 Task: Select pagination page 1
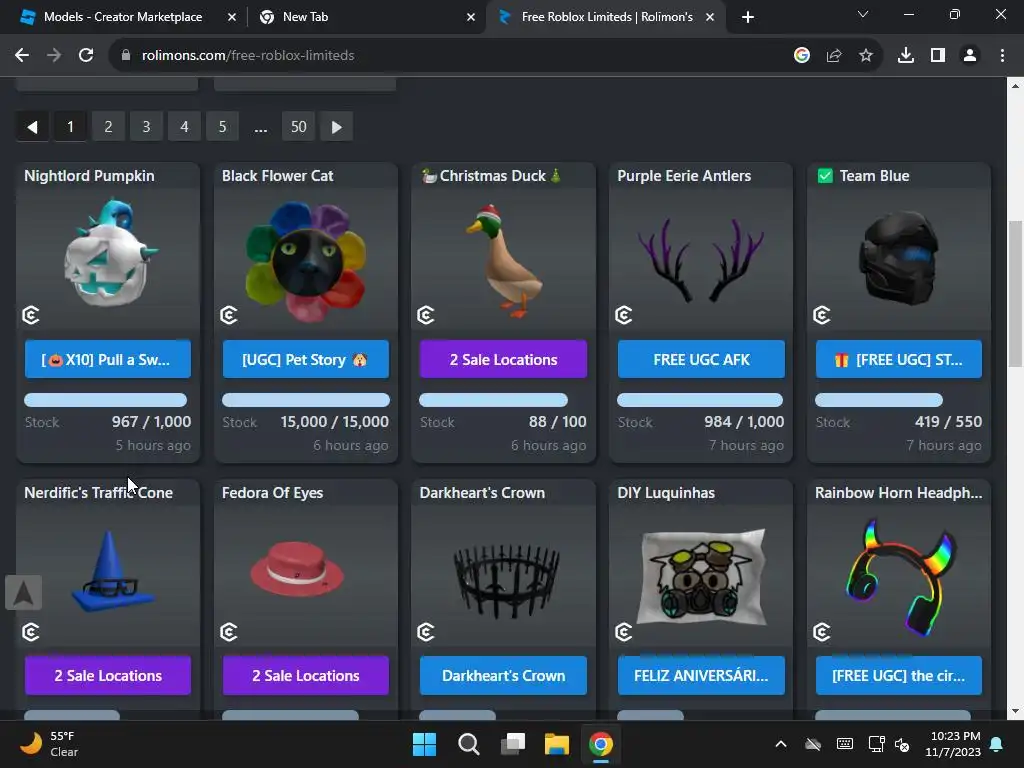71,127
